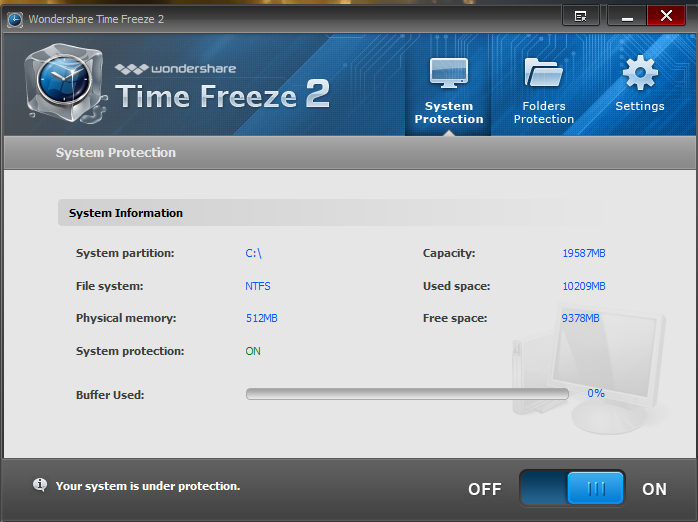Screen dimensions: 698x522
Task: Click the 'Capacity:' label
Action: point(449,253)
